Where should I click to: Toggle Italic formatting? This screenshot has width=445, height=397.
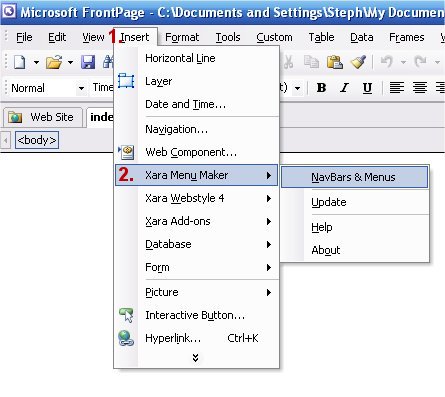coord(344,88)
